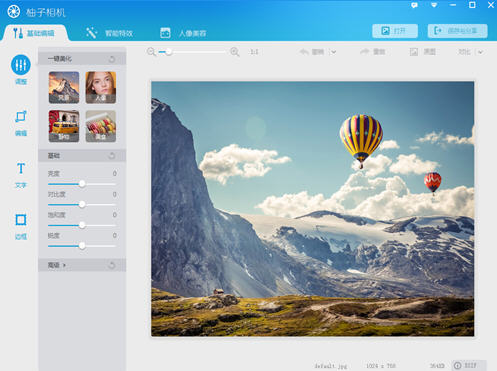Image resolution: width=497 pixels, height=371 pixels.
Task: Click the redo arrow in toolbar
Action: point(365,52)
